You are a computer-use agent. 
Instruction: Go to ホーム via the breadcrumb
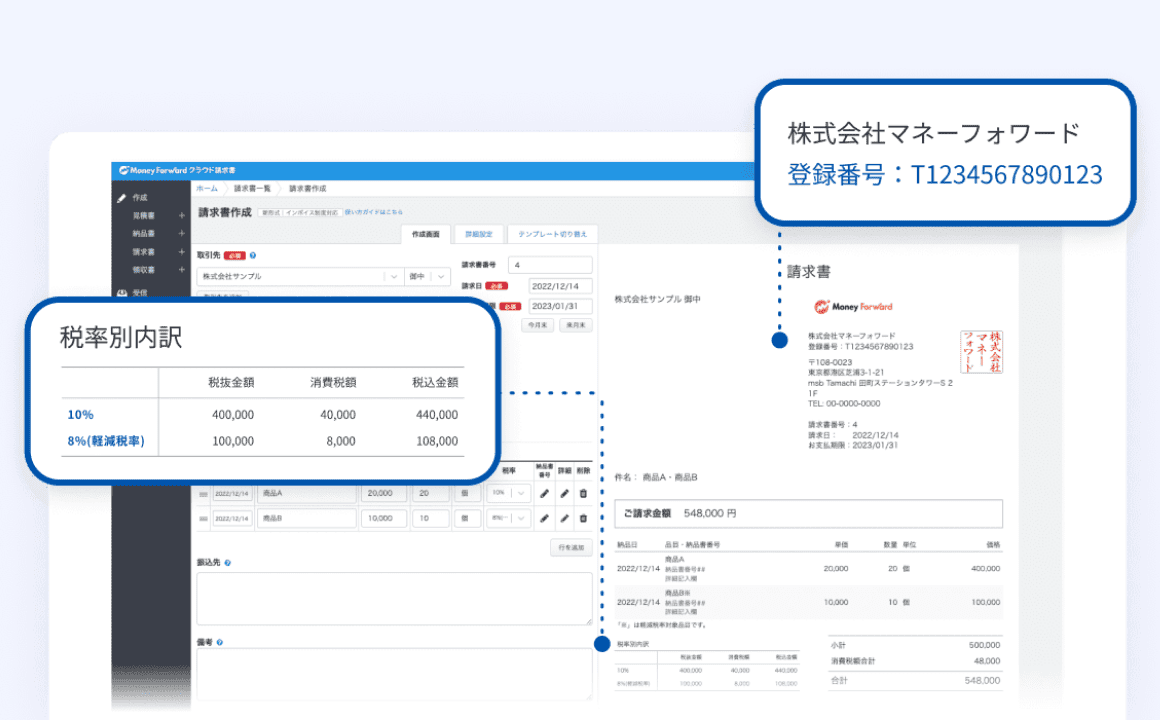pos(207,189)
